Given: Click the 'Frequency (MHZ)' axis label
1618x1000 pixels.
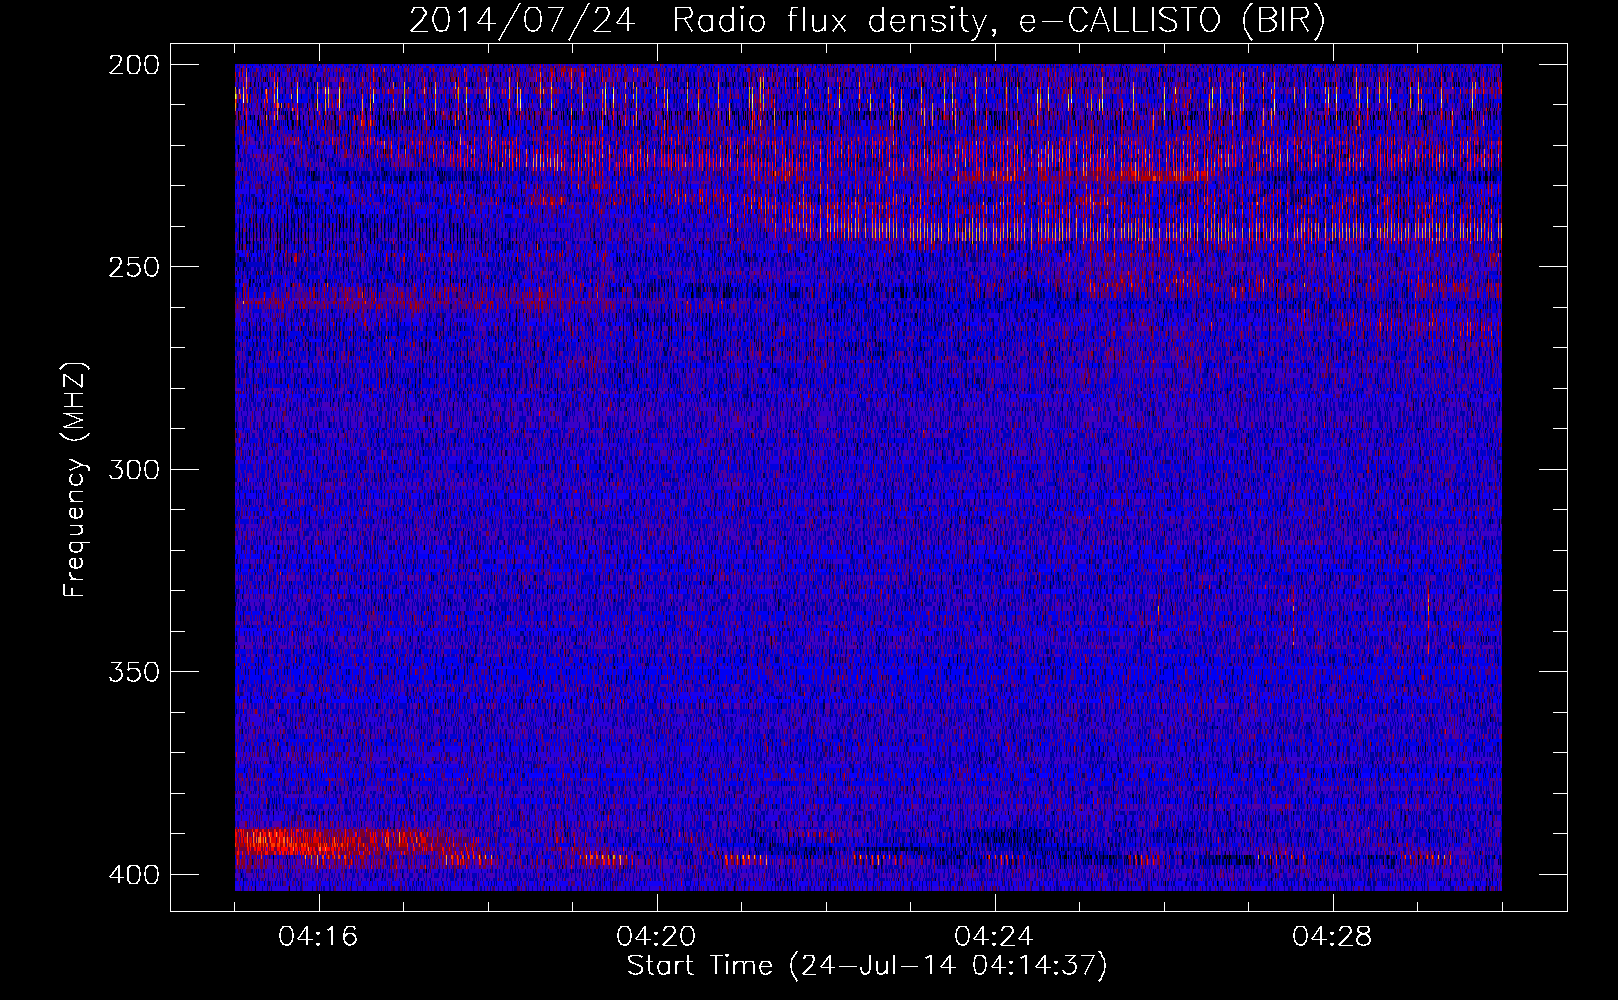Looking at the screenshot, I should (x=75, y=479).
